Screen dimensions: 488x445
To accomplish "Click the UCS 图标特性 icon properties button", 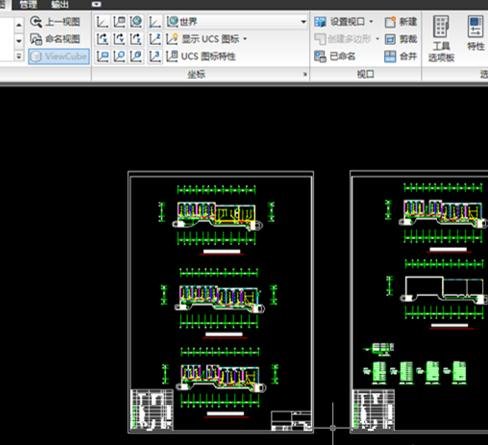I will (201, 56).
